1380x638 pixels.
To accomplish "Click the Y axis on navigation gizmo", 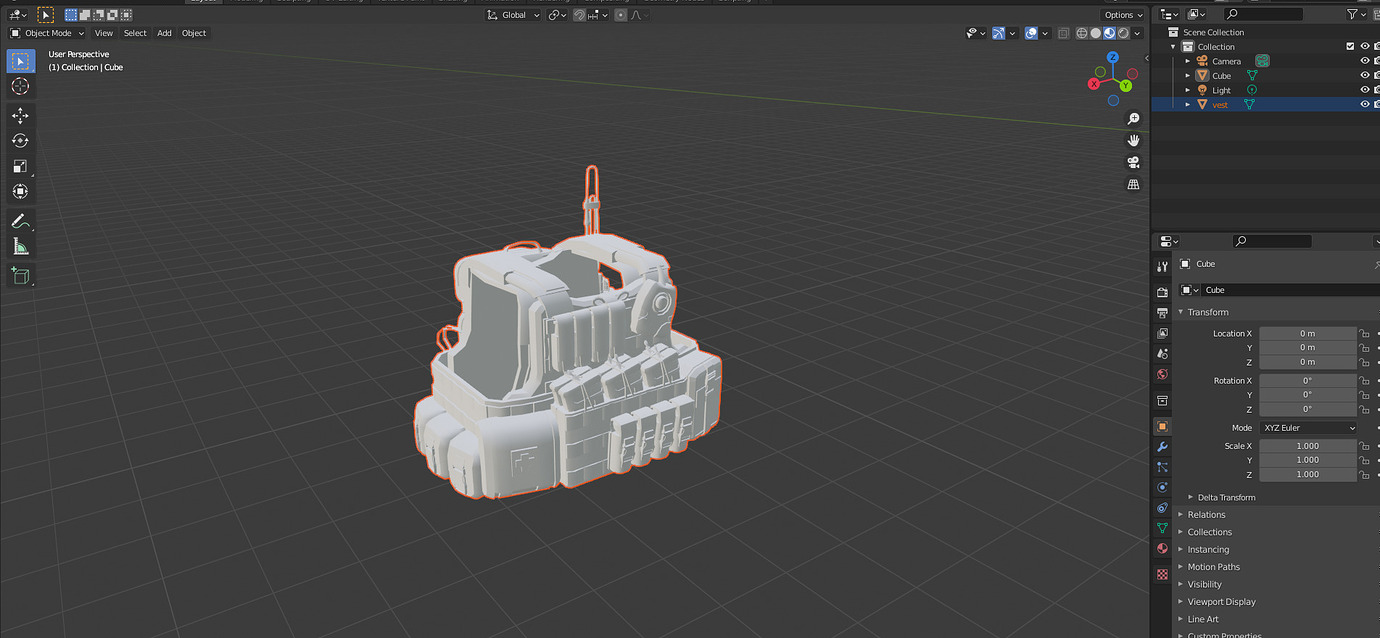I will tap(1125, 86).
